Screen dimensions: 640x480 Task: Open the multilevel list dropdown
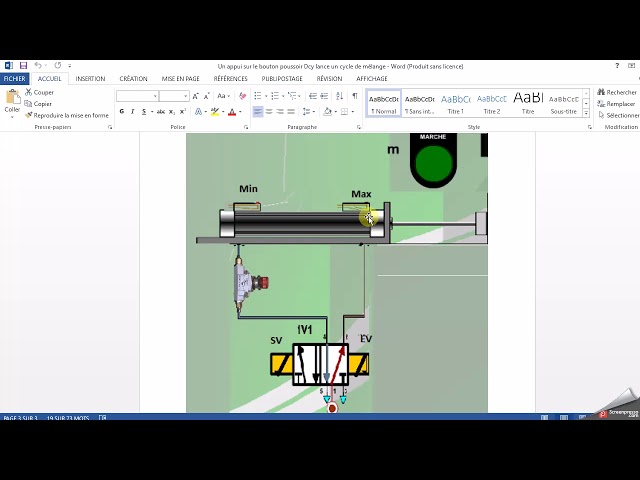(x=300, y=96)
